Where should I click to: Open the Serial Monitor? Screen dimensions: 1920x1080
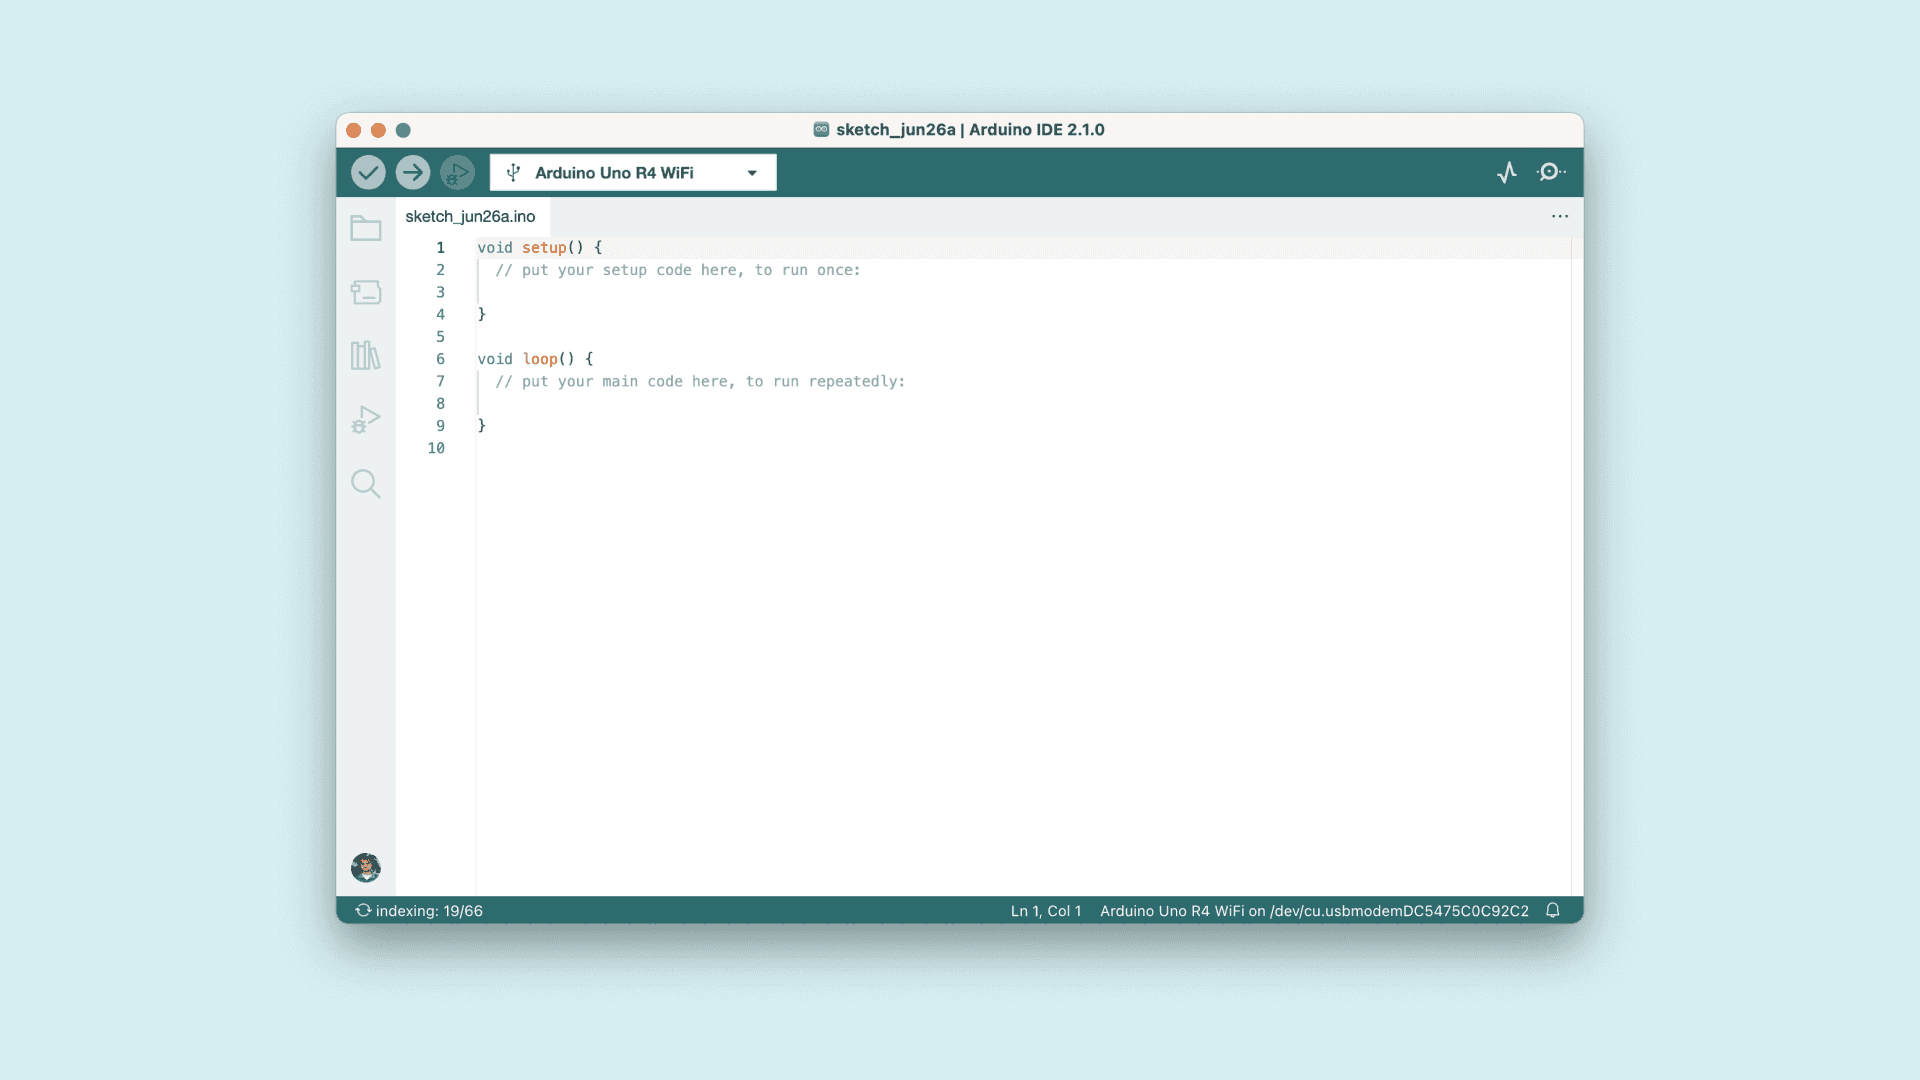[1550, 172]
